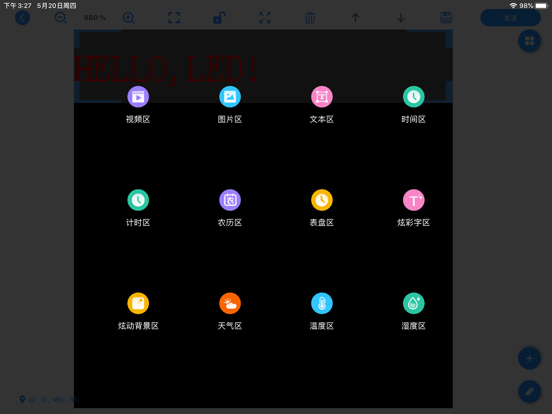Click the pencil edit button
This screenshot has height=414, width=552.
[x=529, y=391]
